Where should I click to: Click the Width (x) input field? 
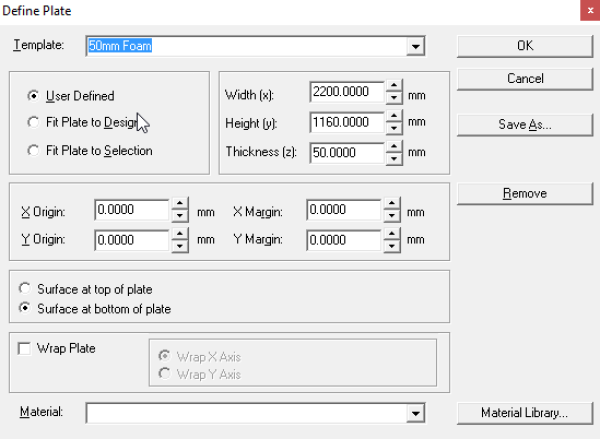point(346,92)
